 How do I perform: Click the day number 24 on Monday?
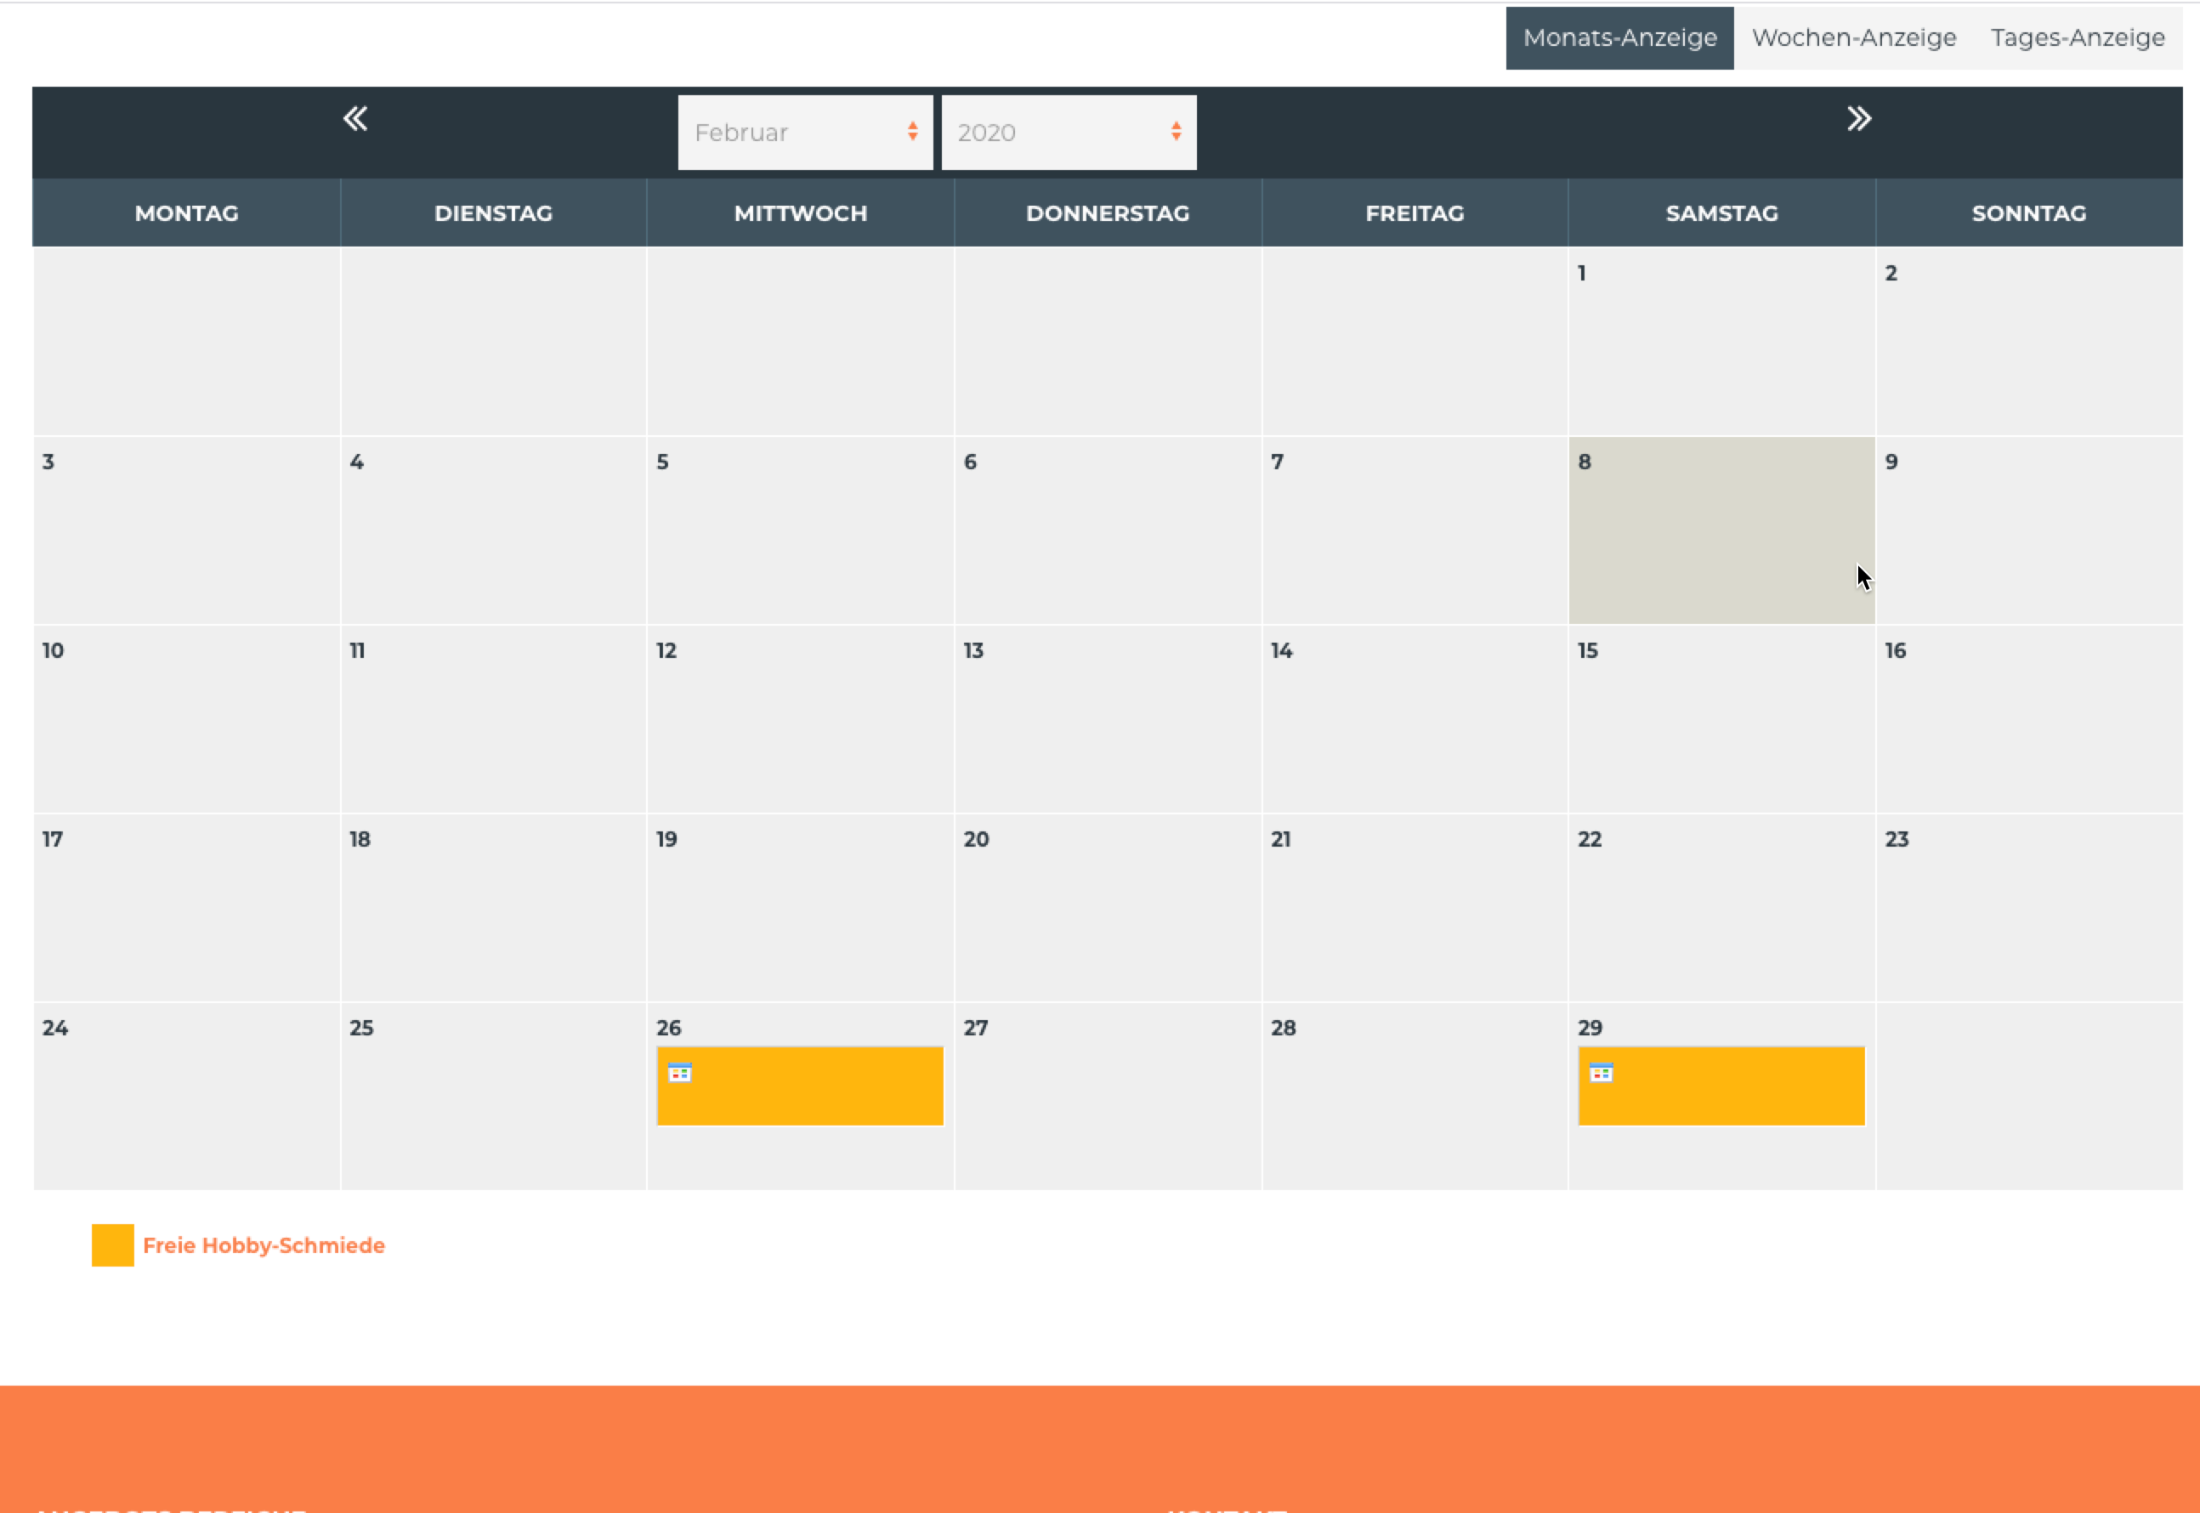[x=55, y=1028]
